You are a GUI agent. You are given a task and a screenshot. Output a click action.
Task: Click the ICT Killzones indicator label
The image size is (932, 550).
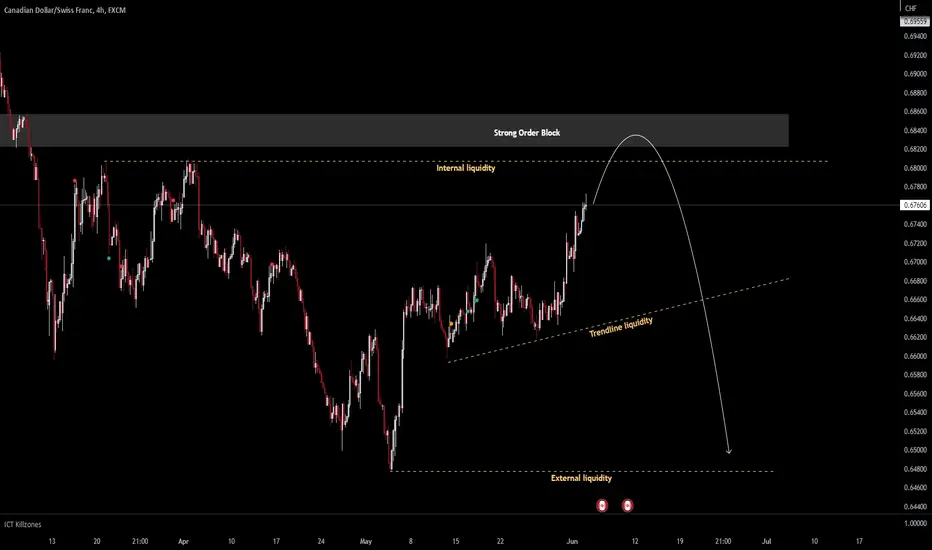(23, 524)
